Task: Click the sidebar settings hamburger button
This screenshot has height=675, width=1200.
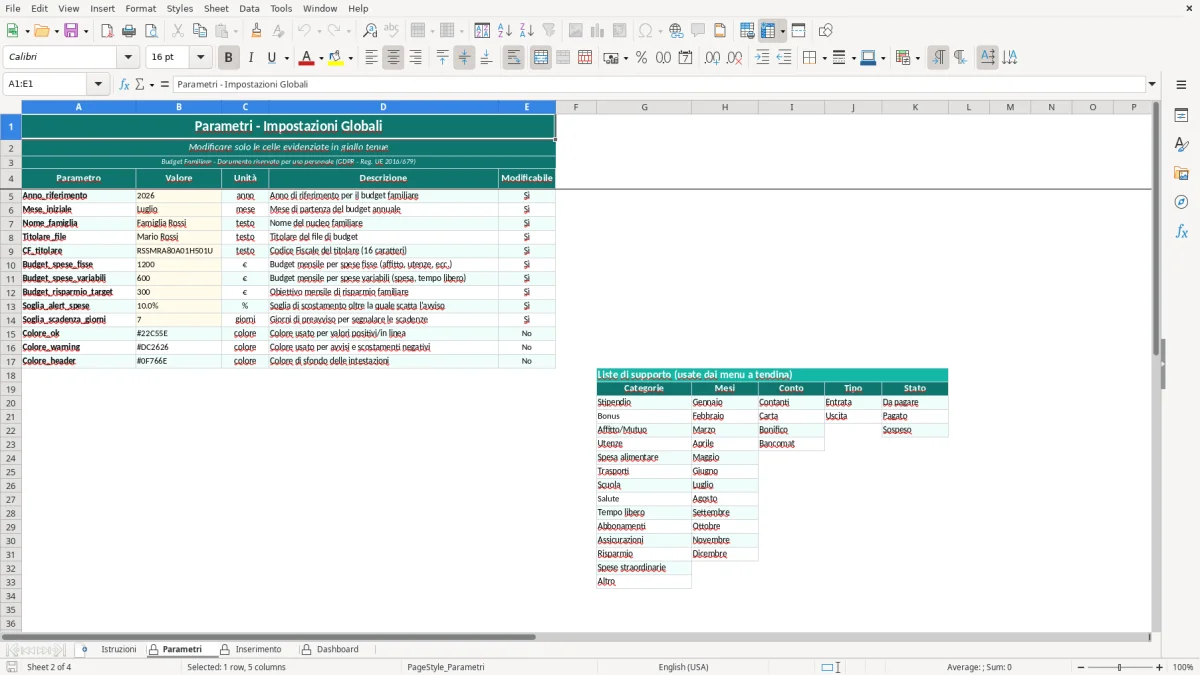Action: pyautogui.click(x=1181, y=84)
